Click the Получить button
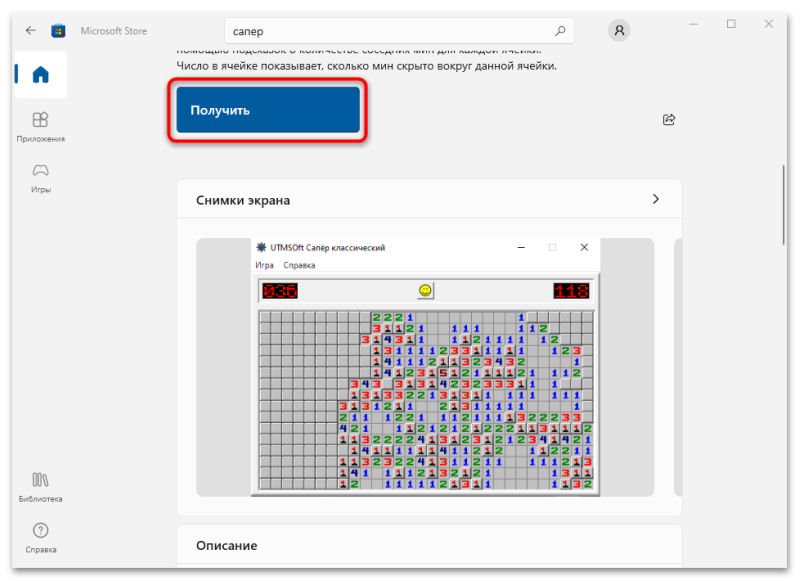 [x=268, y=110]
